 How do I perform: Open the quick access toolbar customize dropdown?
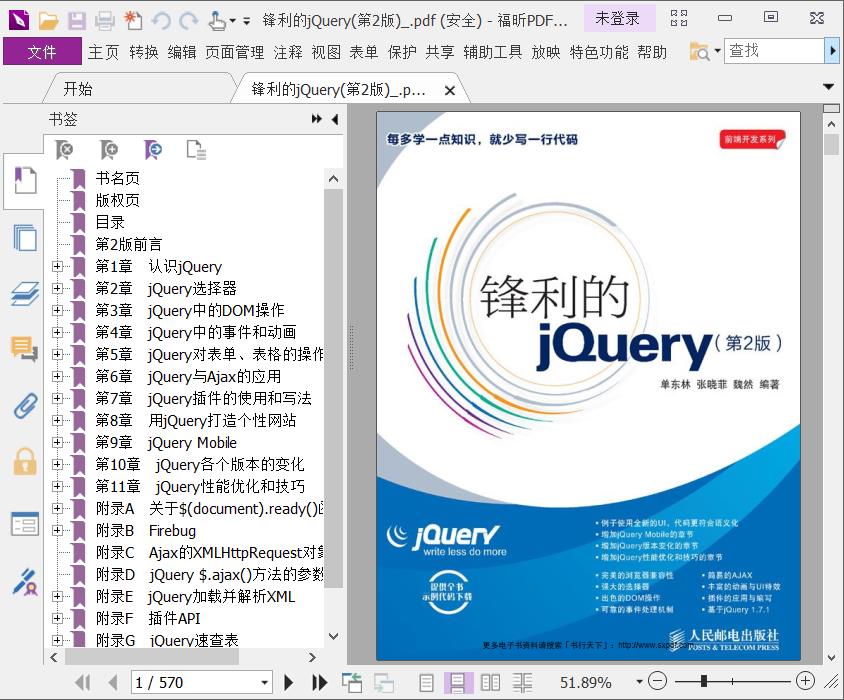247,22
